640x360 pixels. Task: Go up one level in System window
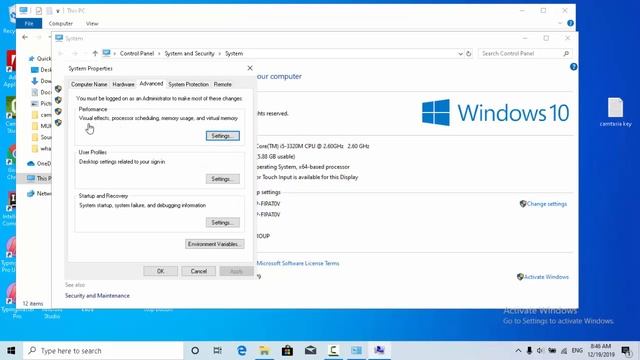[95, 53]
